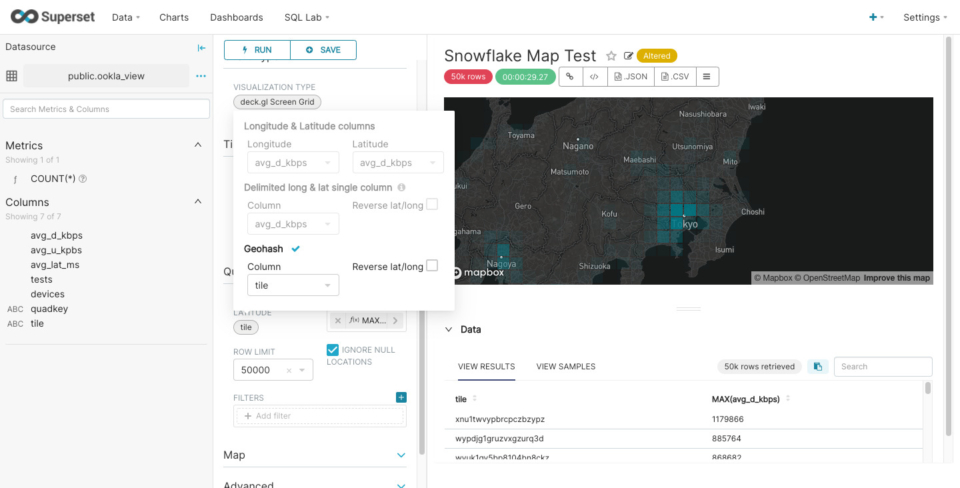Open the Geohash Column tile dropdown
Image resolution: width=960 pixels, height=488 pixels.
(x=293, y=285)
